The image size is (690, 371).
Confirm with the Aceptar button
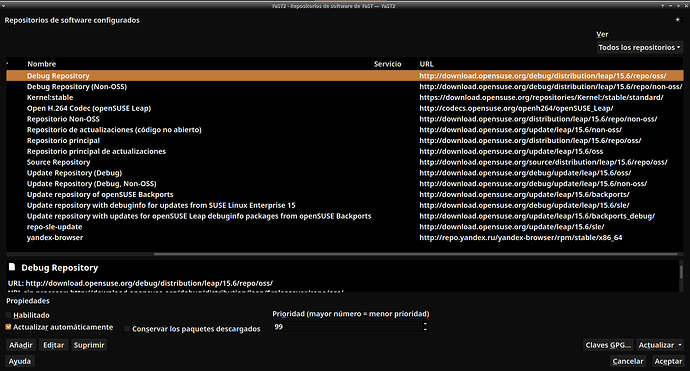668,361
